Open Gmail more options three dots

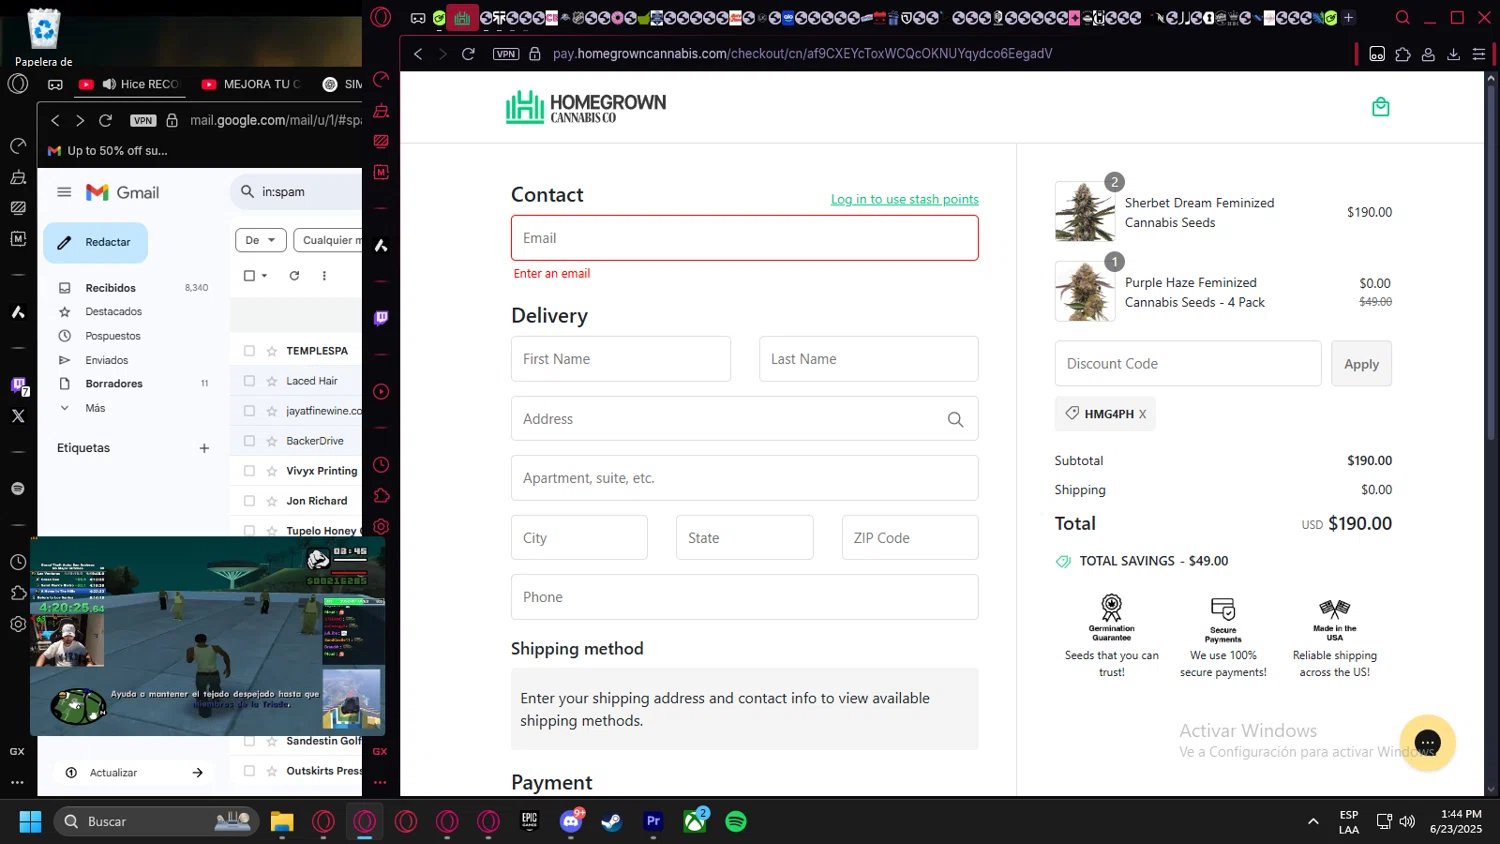click(x=324, y=276)
